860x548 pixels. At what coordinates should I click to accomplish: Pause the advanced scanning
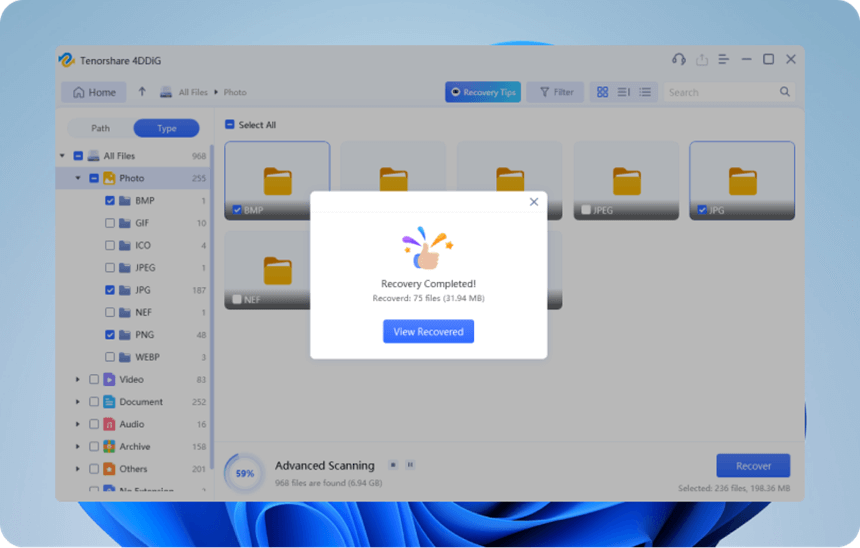coord(410,465)
